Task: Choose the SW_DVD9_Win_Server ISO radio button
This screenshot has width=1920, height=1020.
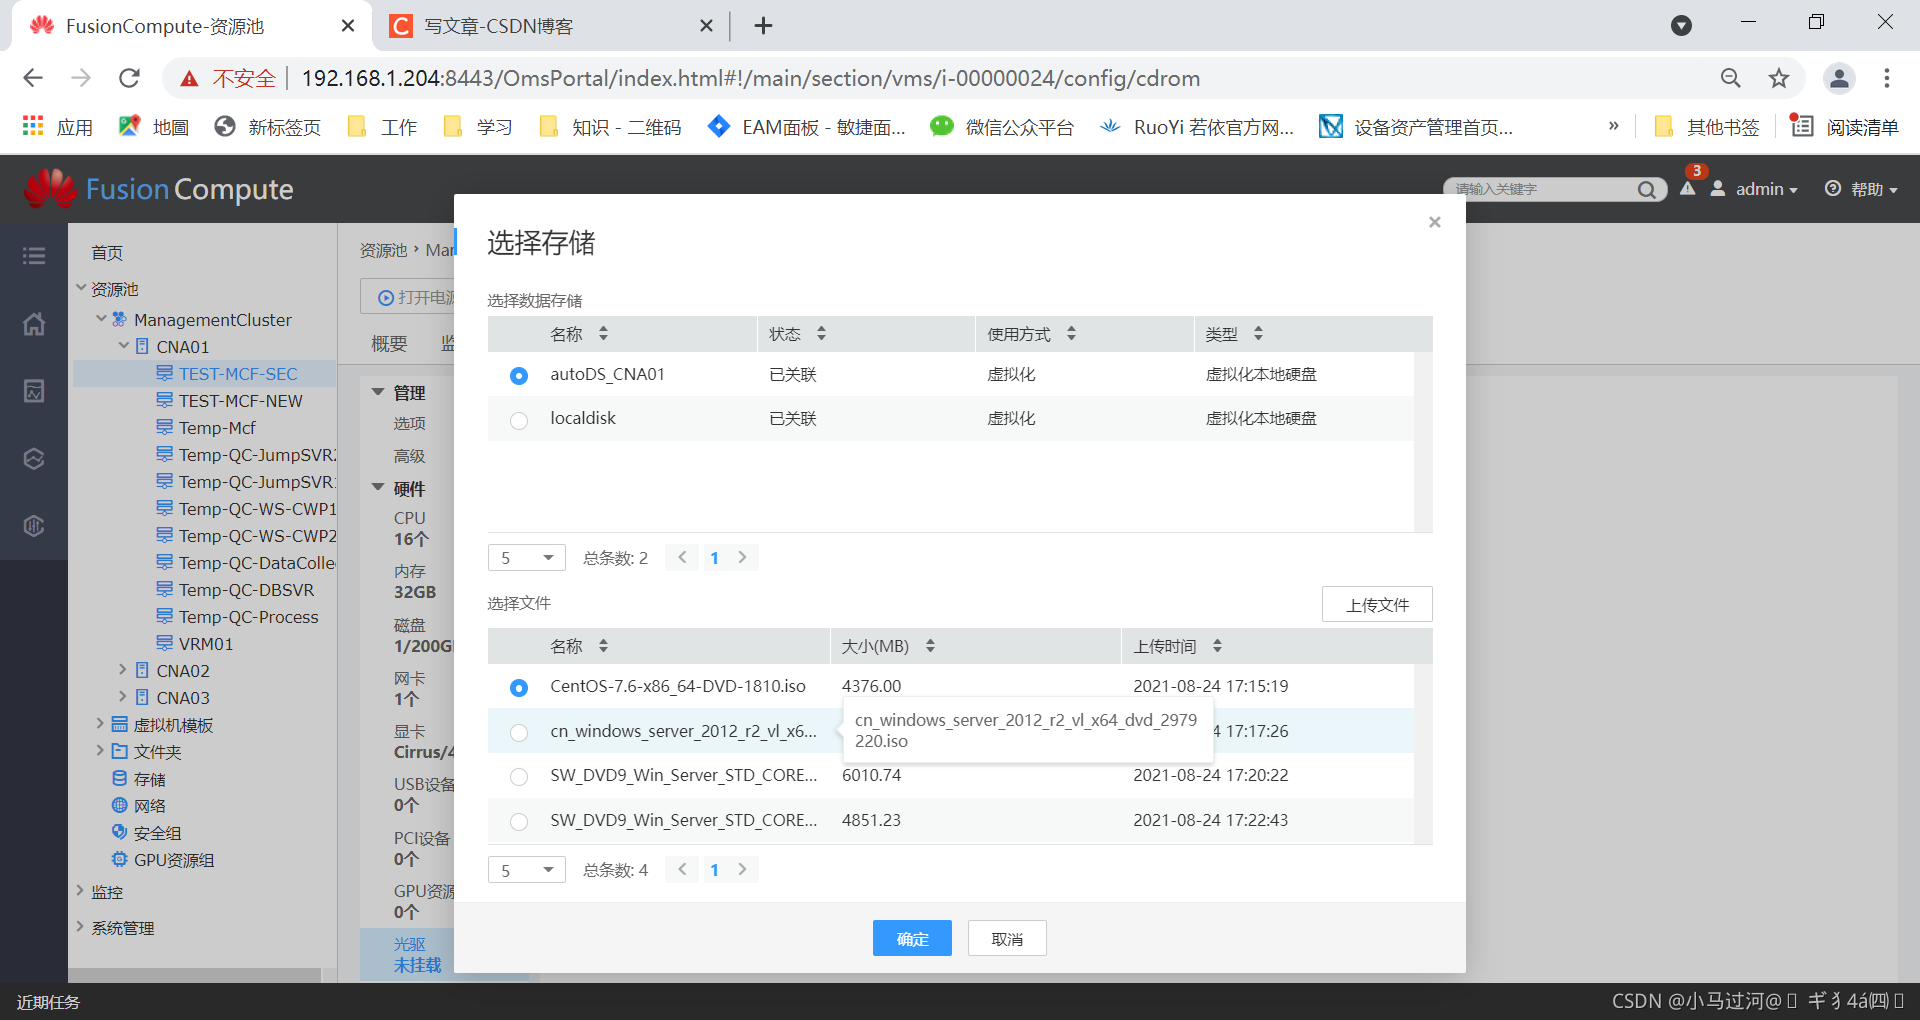Action: pyautogui.click(x=518, y=776)
